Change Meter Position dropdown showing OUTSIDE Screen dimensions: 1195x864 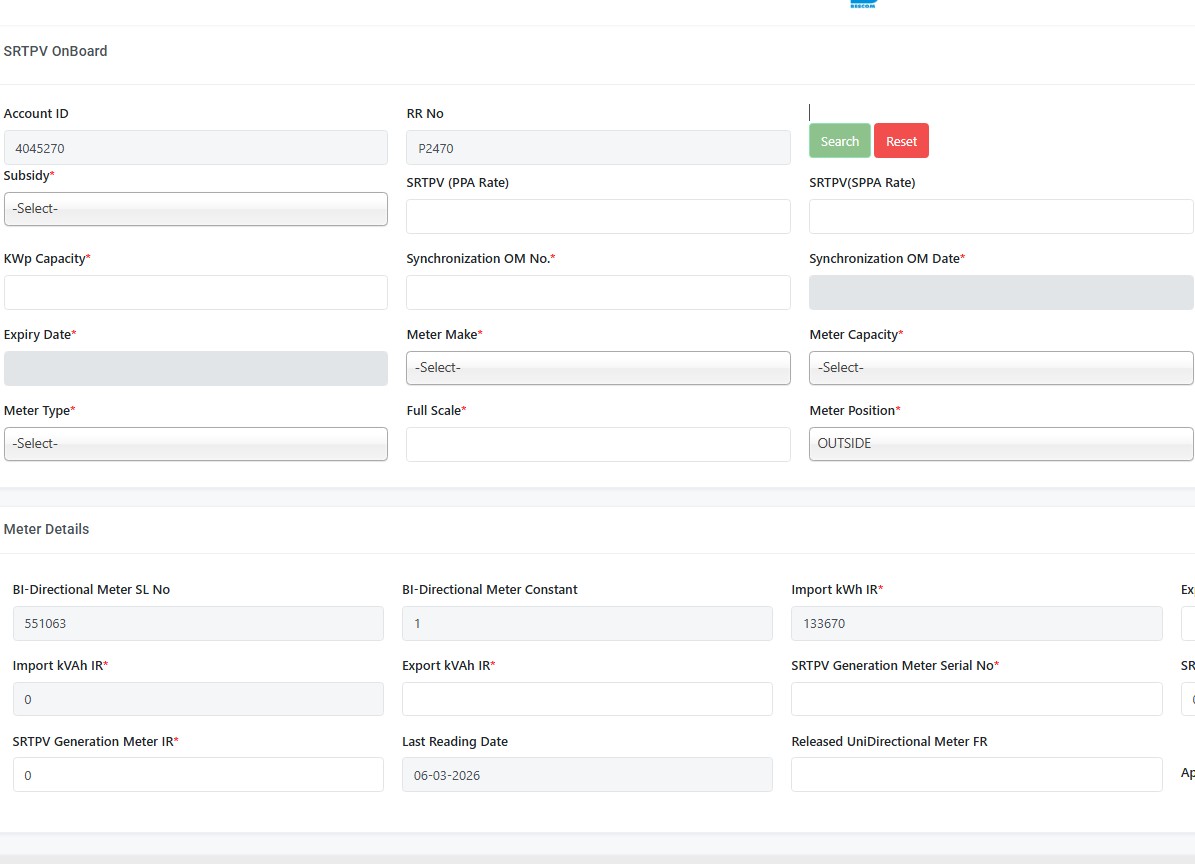click(x=1000, y=444)
